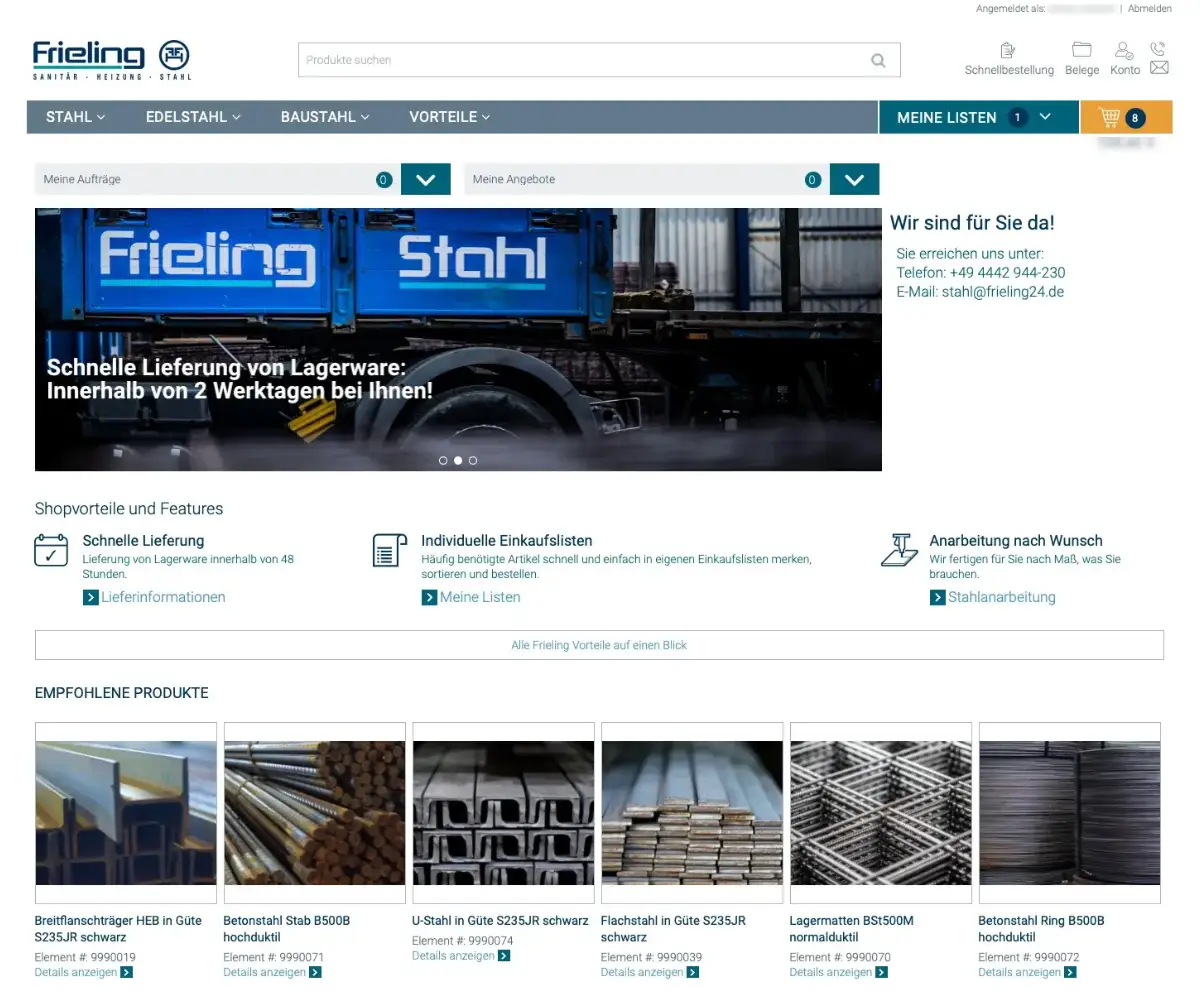This screenshot has width=1200, height=1000.
Task: Open the EDELSTAHL menu
Action: click(192, 117)
